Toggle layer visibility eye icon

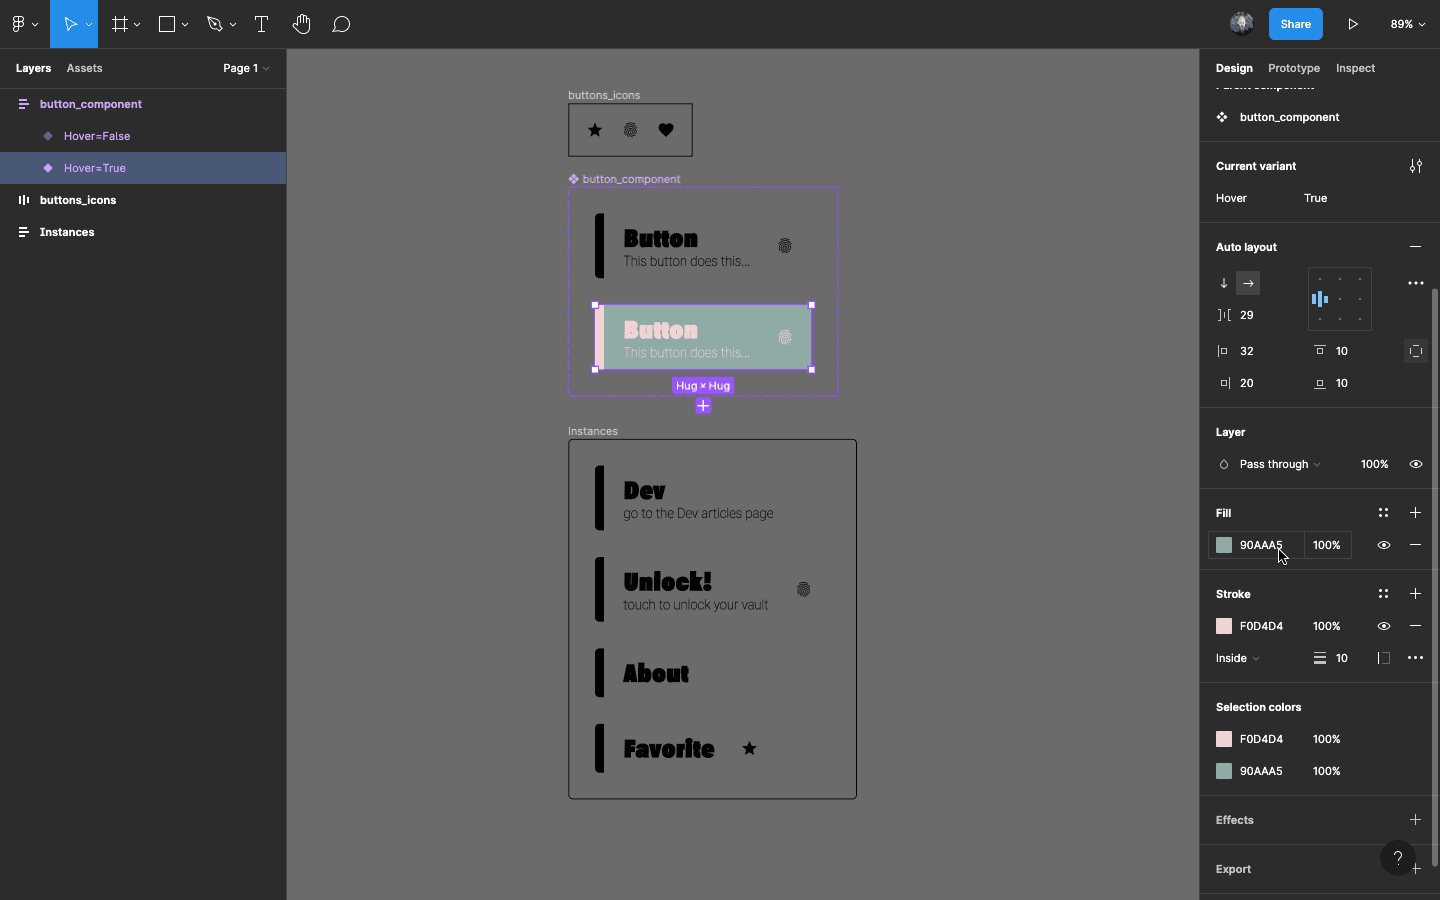(x=1415, y=464)
